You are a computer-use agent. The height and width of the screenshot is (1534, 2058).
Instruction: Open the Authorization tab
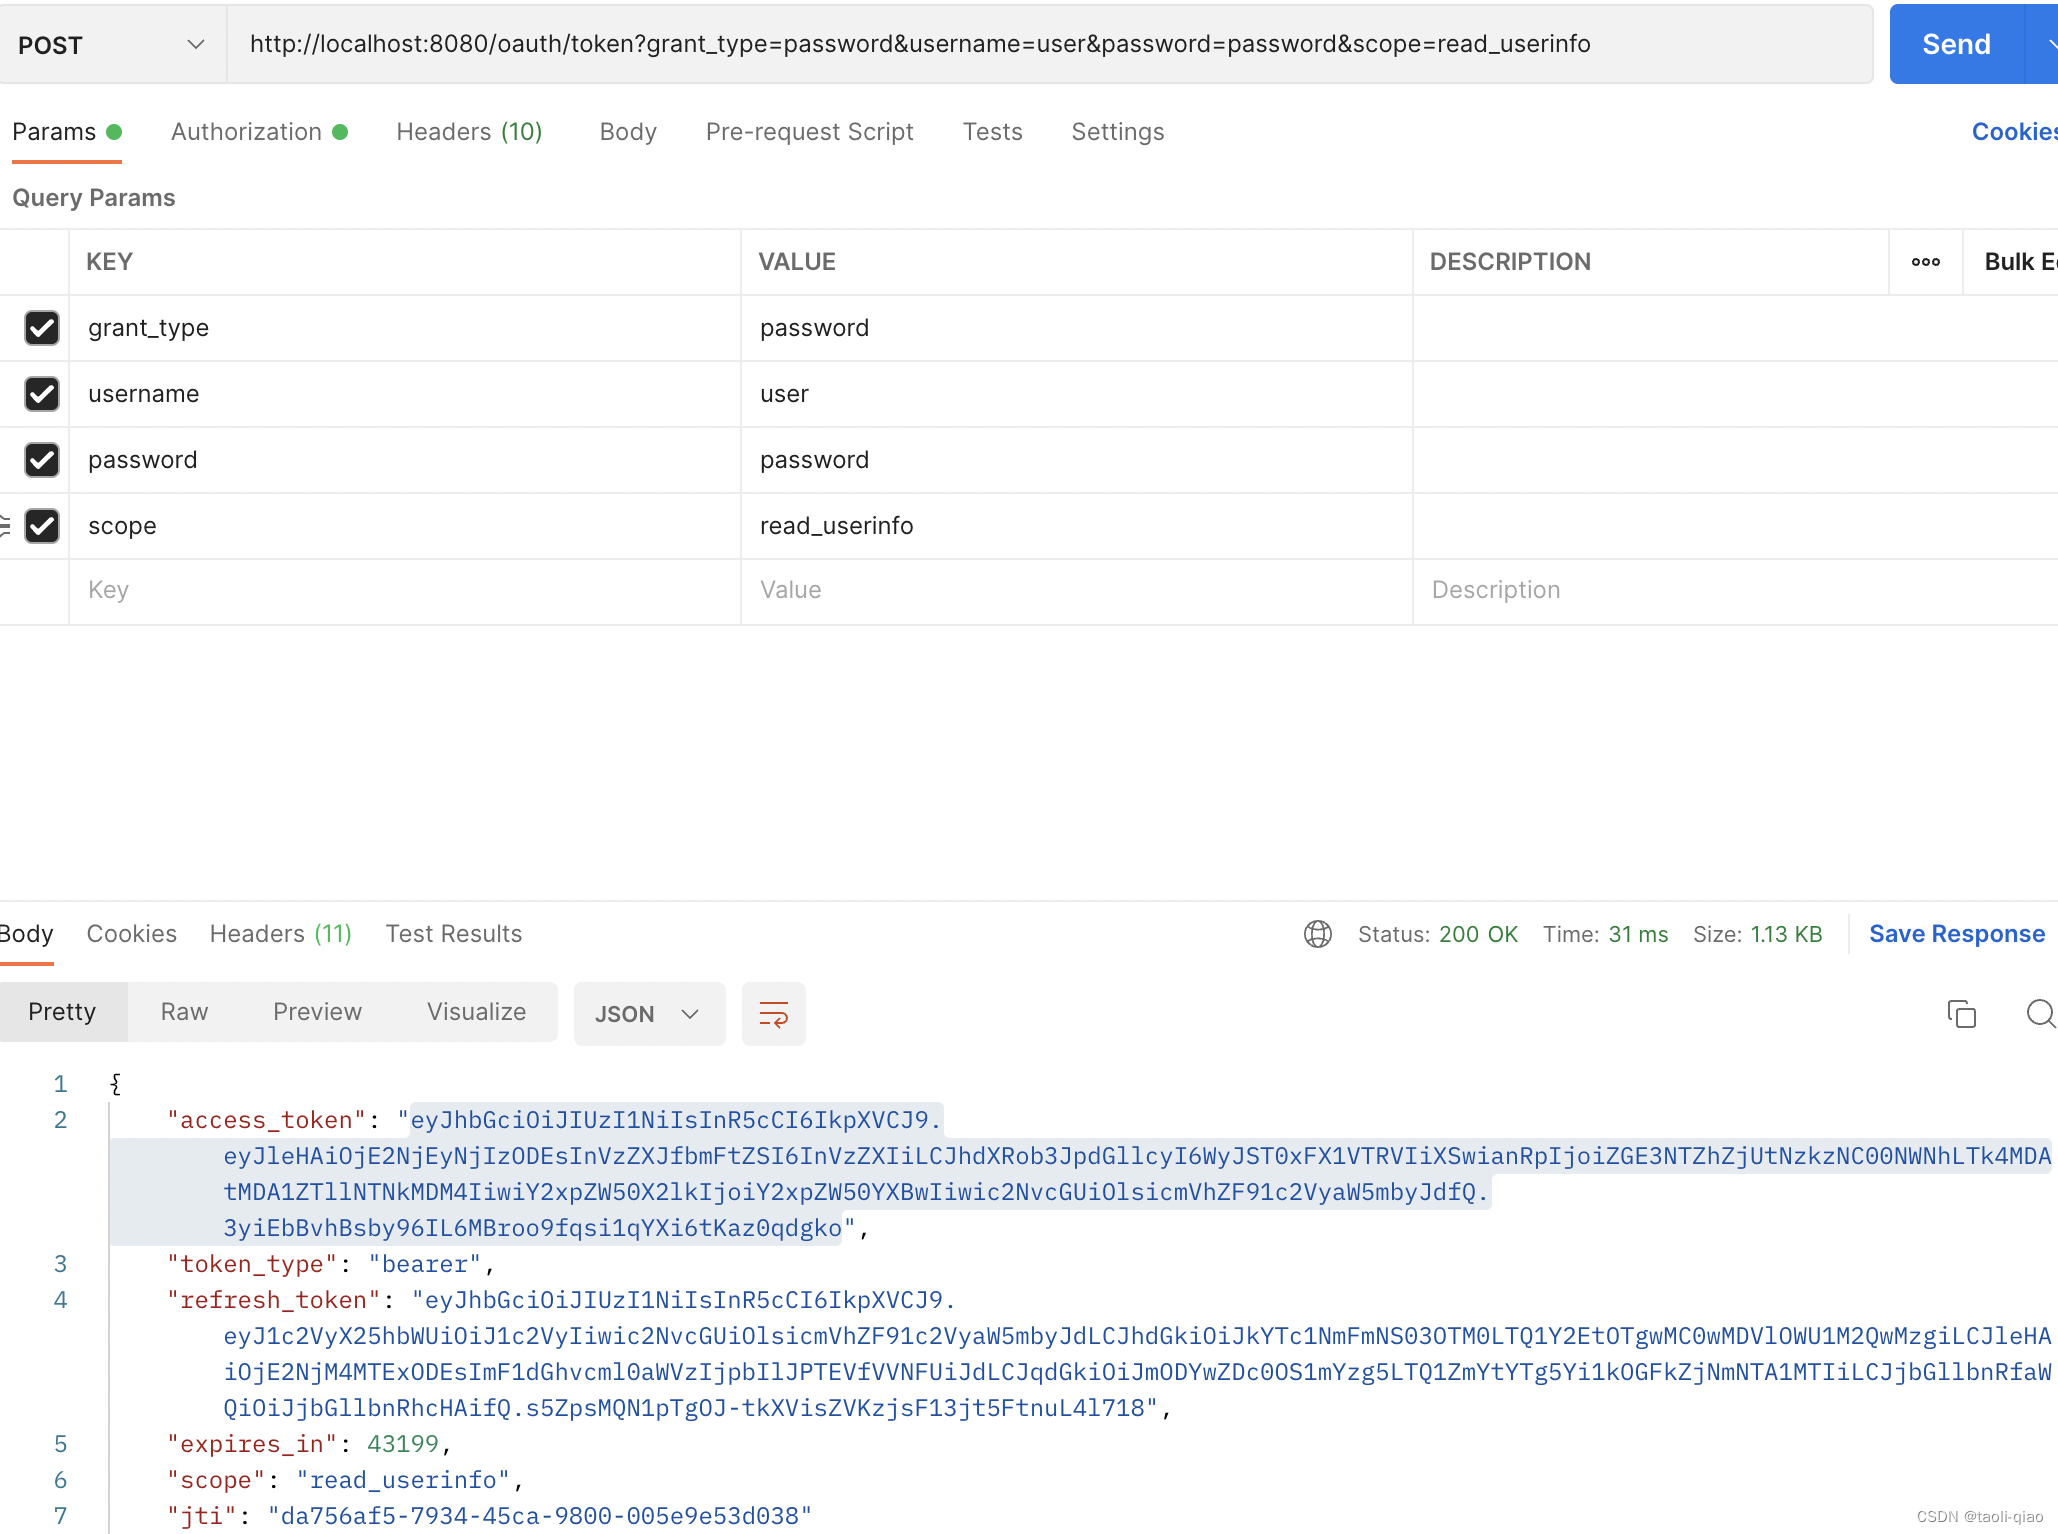[259, 132]
